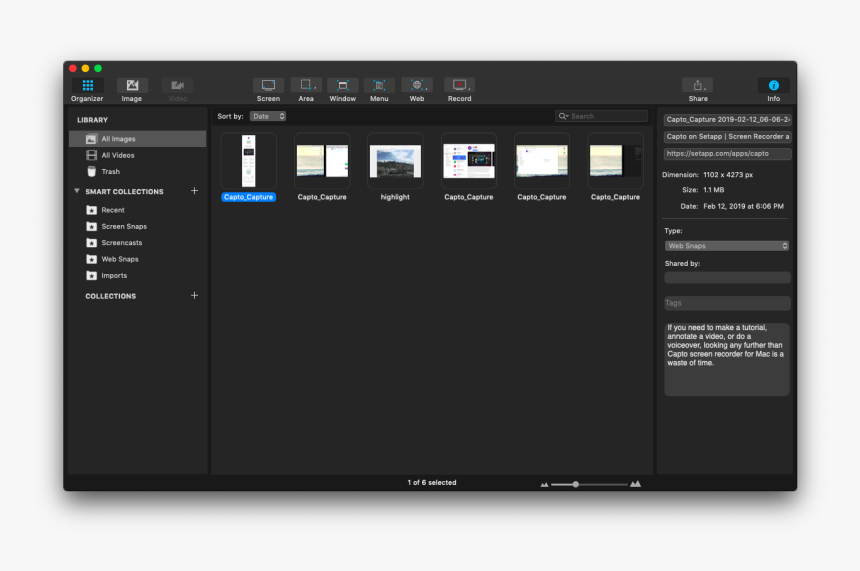Open the Share menu icon
Screen dimensions: 860x571
[697, 86]
